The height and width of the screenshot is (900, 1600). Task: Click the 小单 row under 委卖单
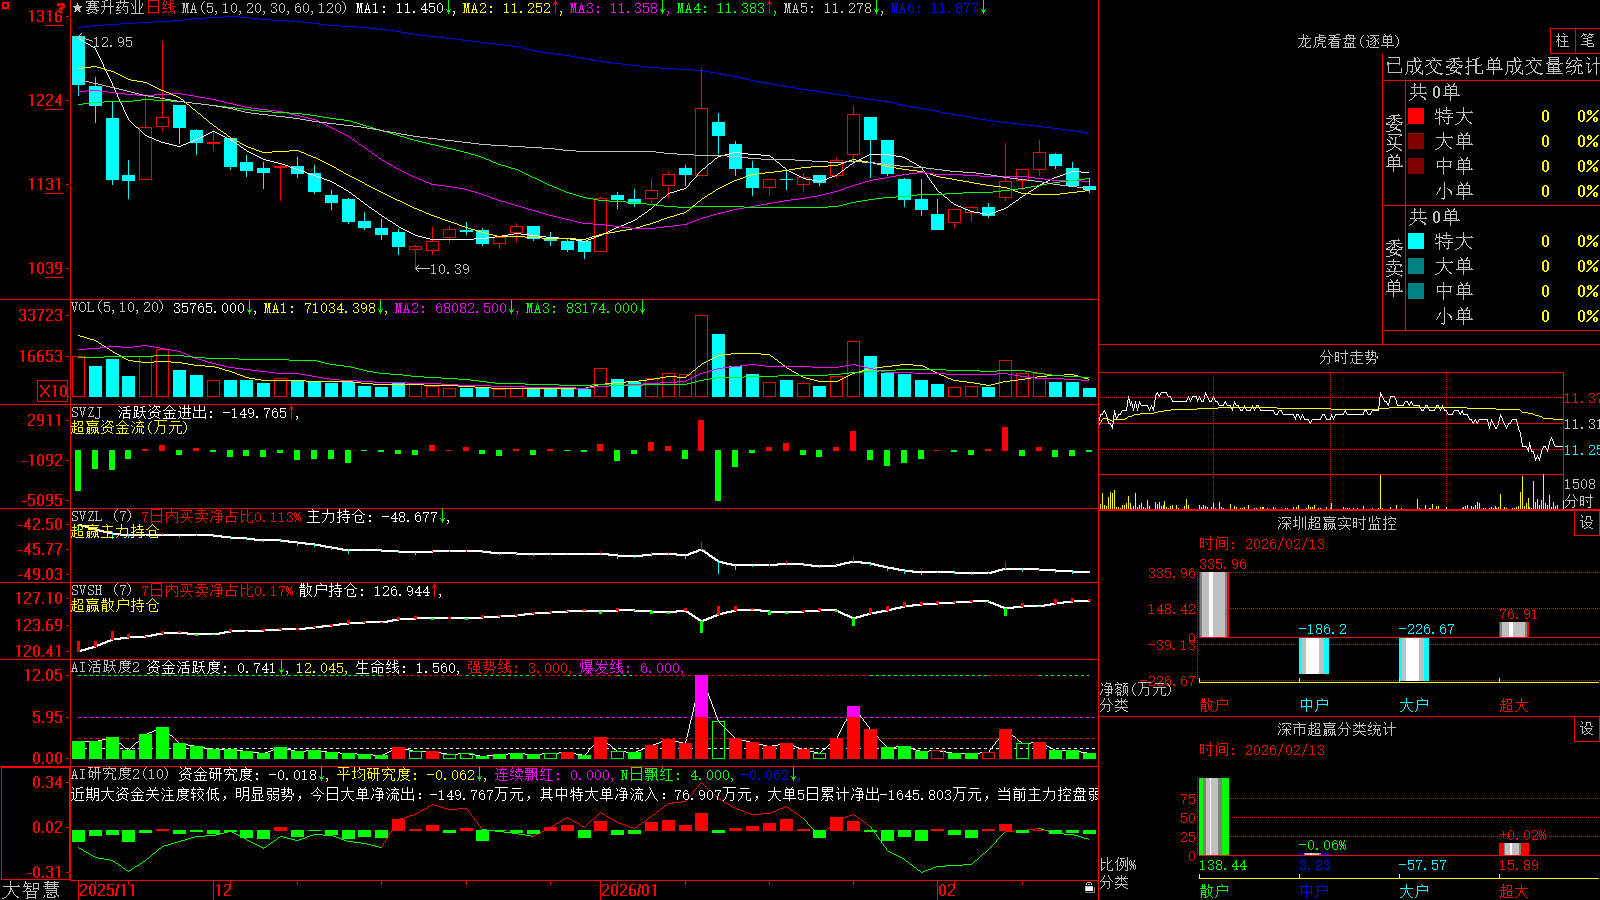[x=1503, y=316]
